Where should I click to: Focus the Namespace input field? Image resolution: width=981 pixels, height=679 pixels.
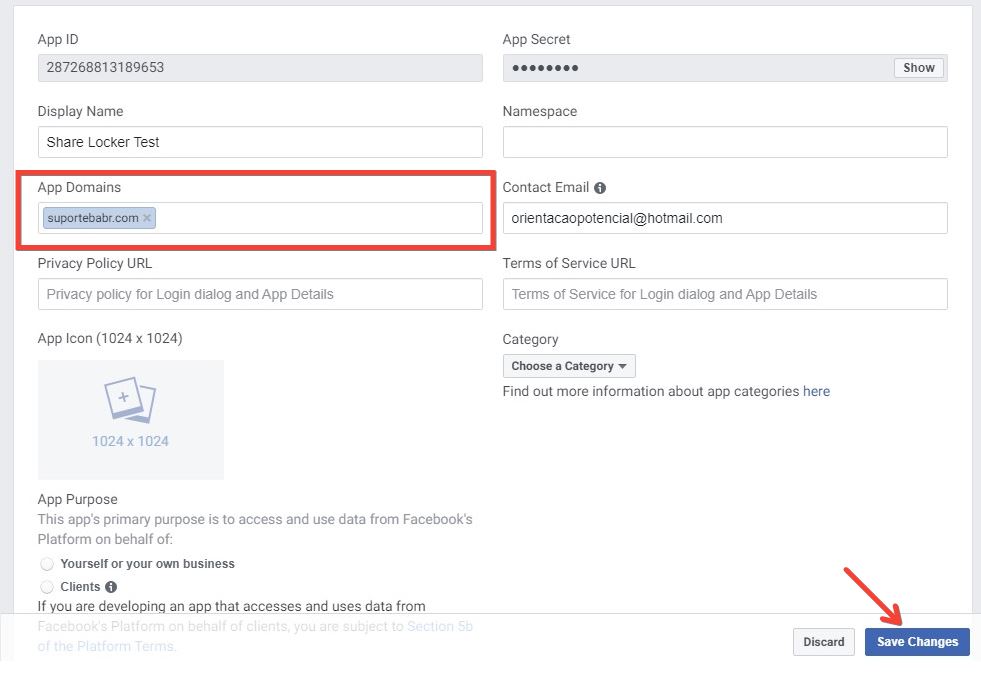725,142
